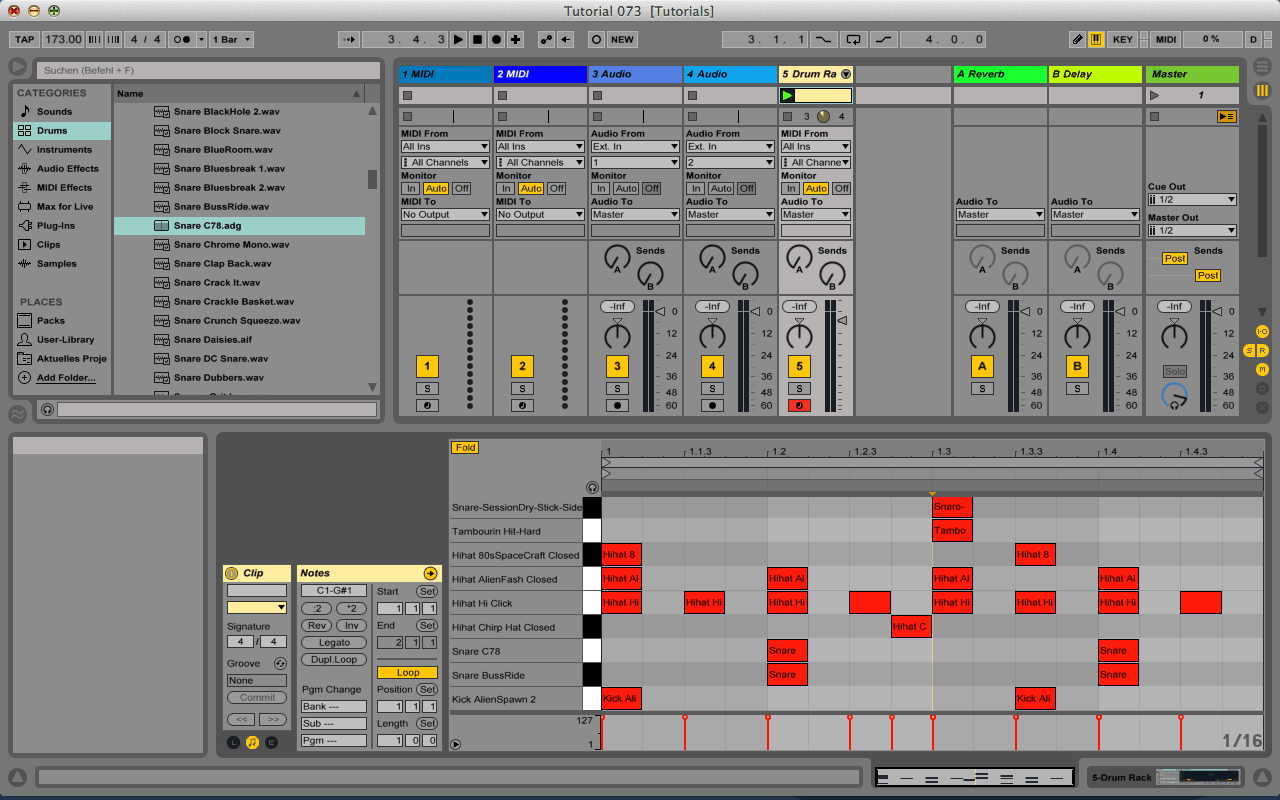Switch the A Reverb send to Post
The height and width of the screenshot is (800, 1280).
pos(1175,258)
